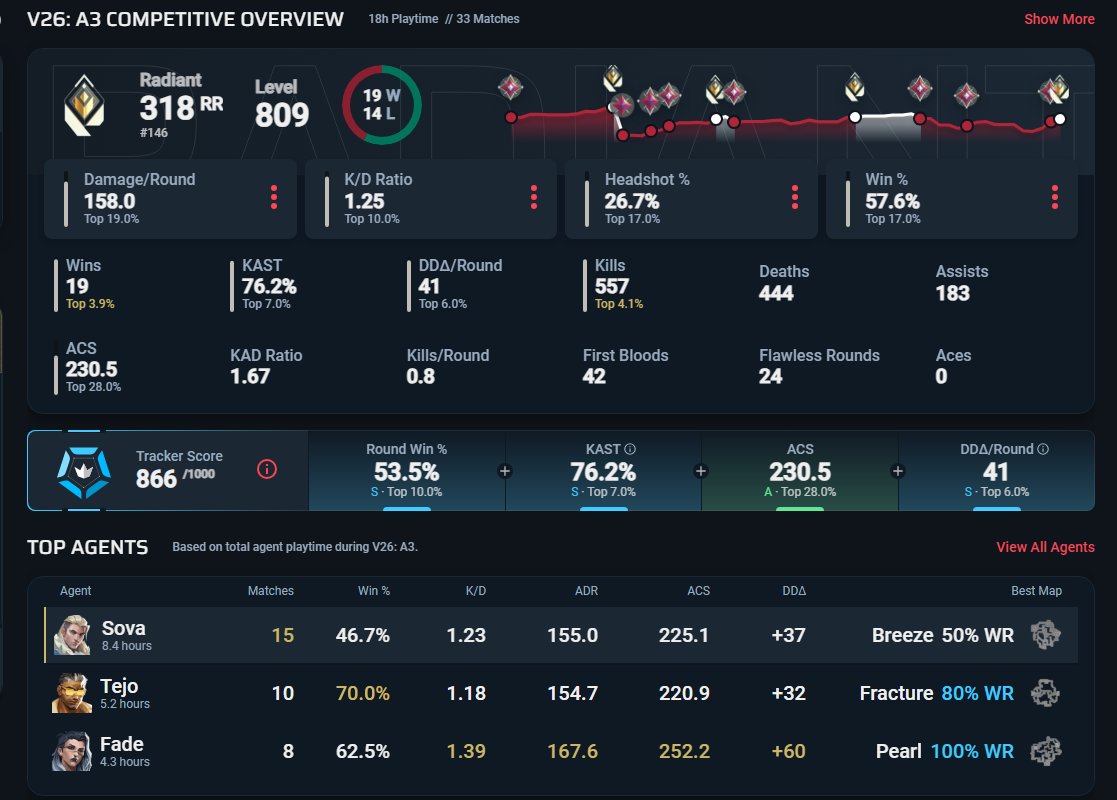The image size is (1117, 800).
Task: Click the Breeze map icon
Action: coord(1046,635)
